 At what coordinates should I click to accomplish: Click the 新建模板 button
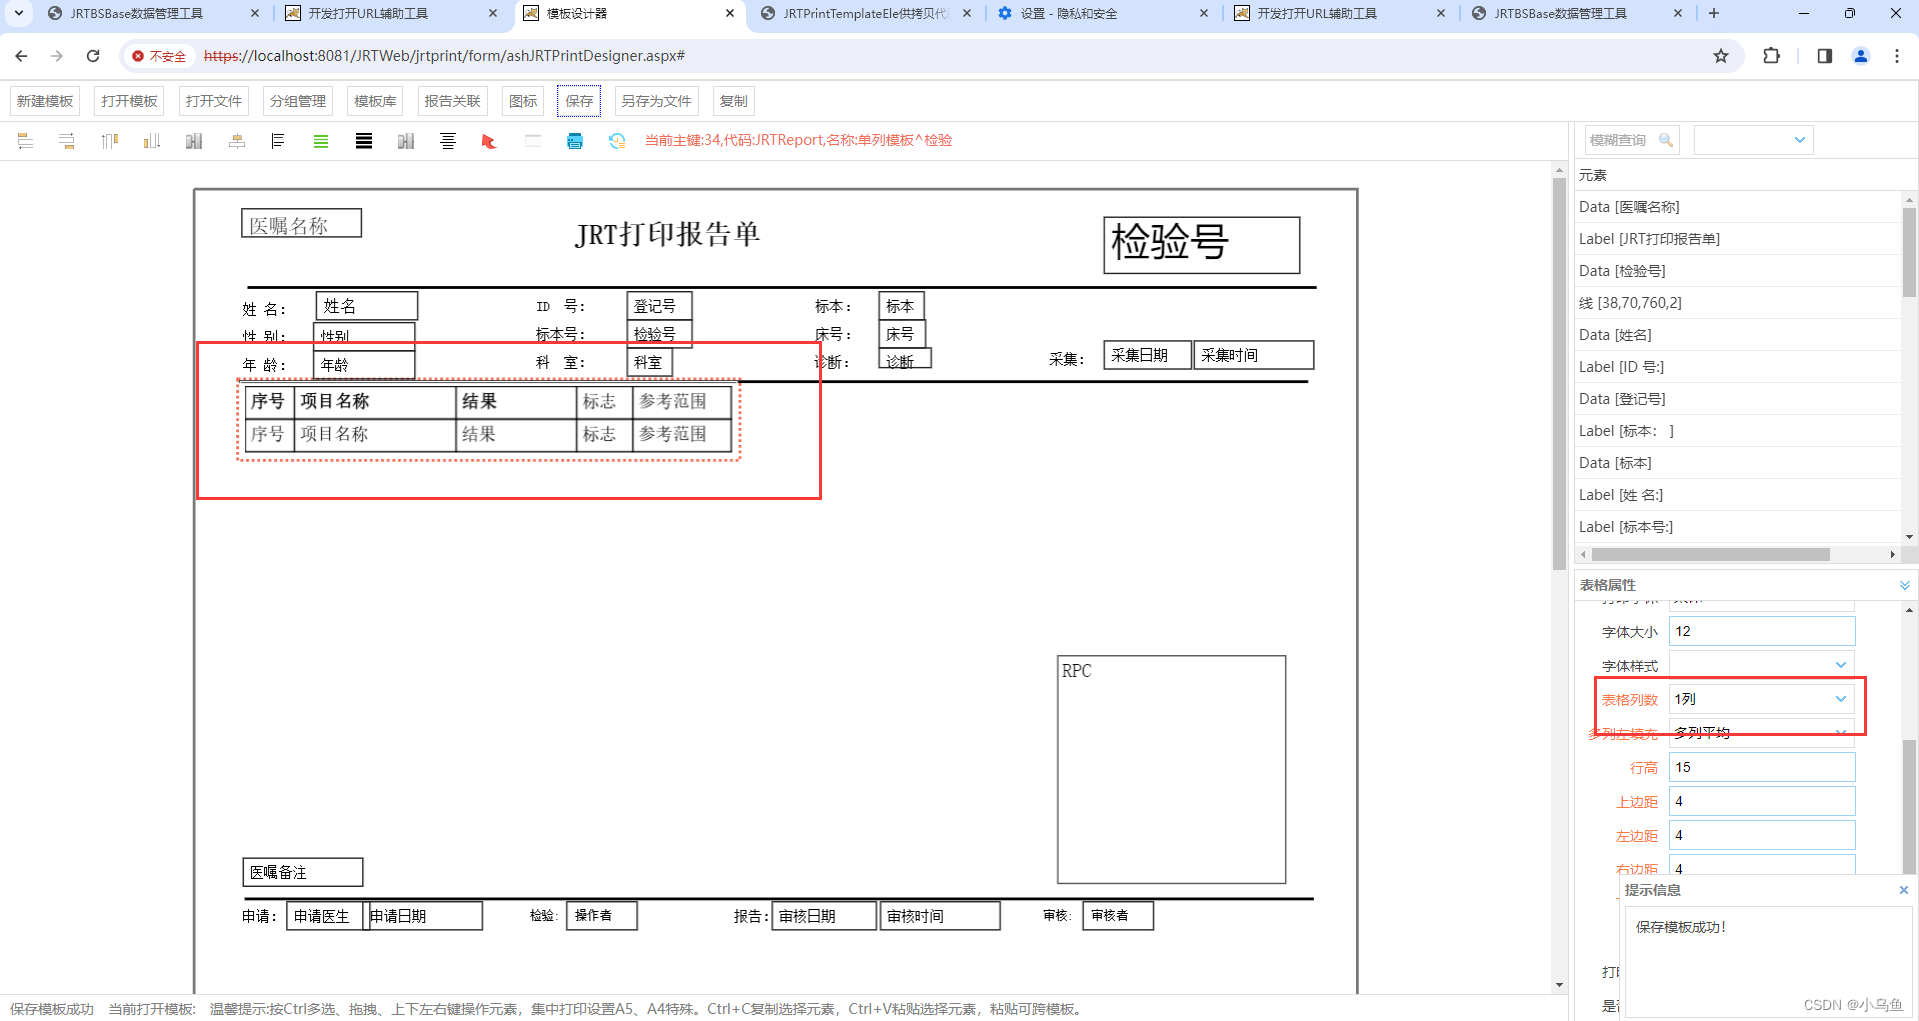45,101
